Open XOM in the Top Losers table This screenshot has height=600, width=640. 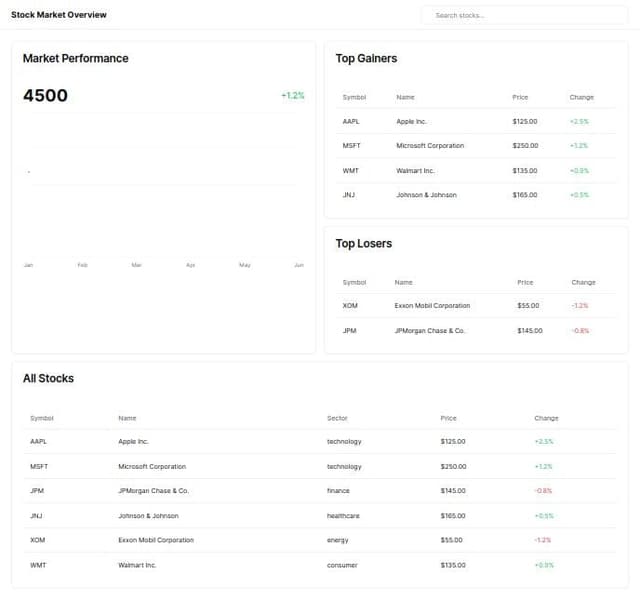pyautogui.click(x=350, y=306)
